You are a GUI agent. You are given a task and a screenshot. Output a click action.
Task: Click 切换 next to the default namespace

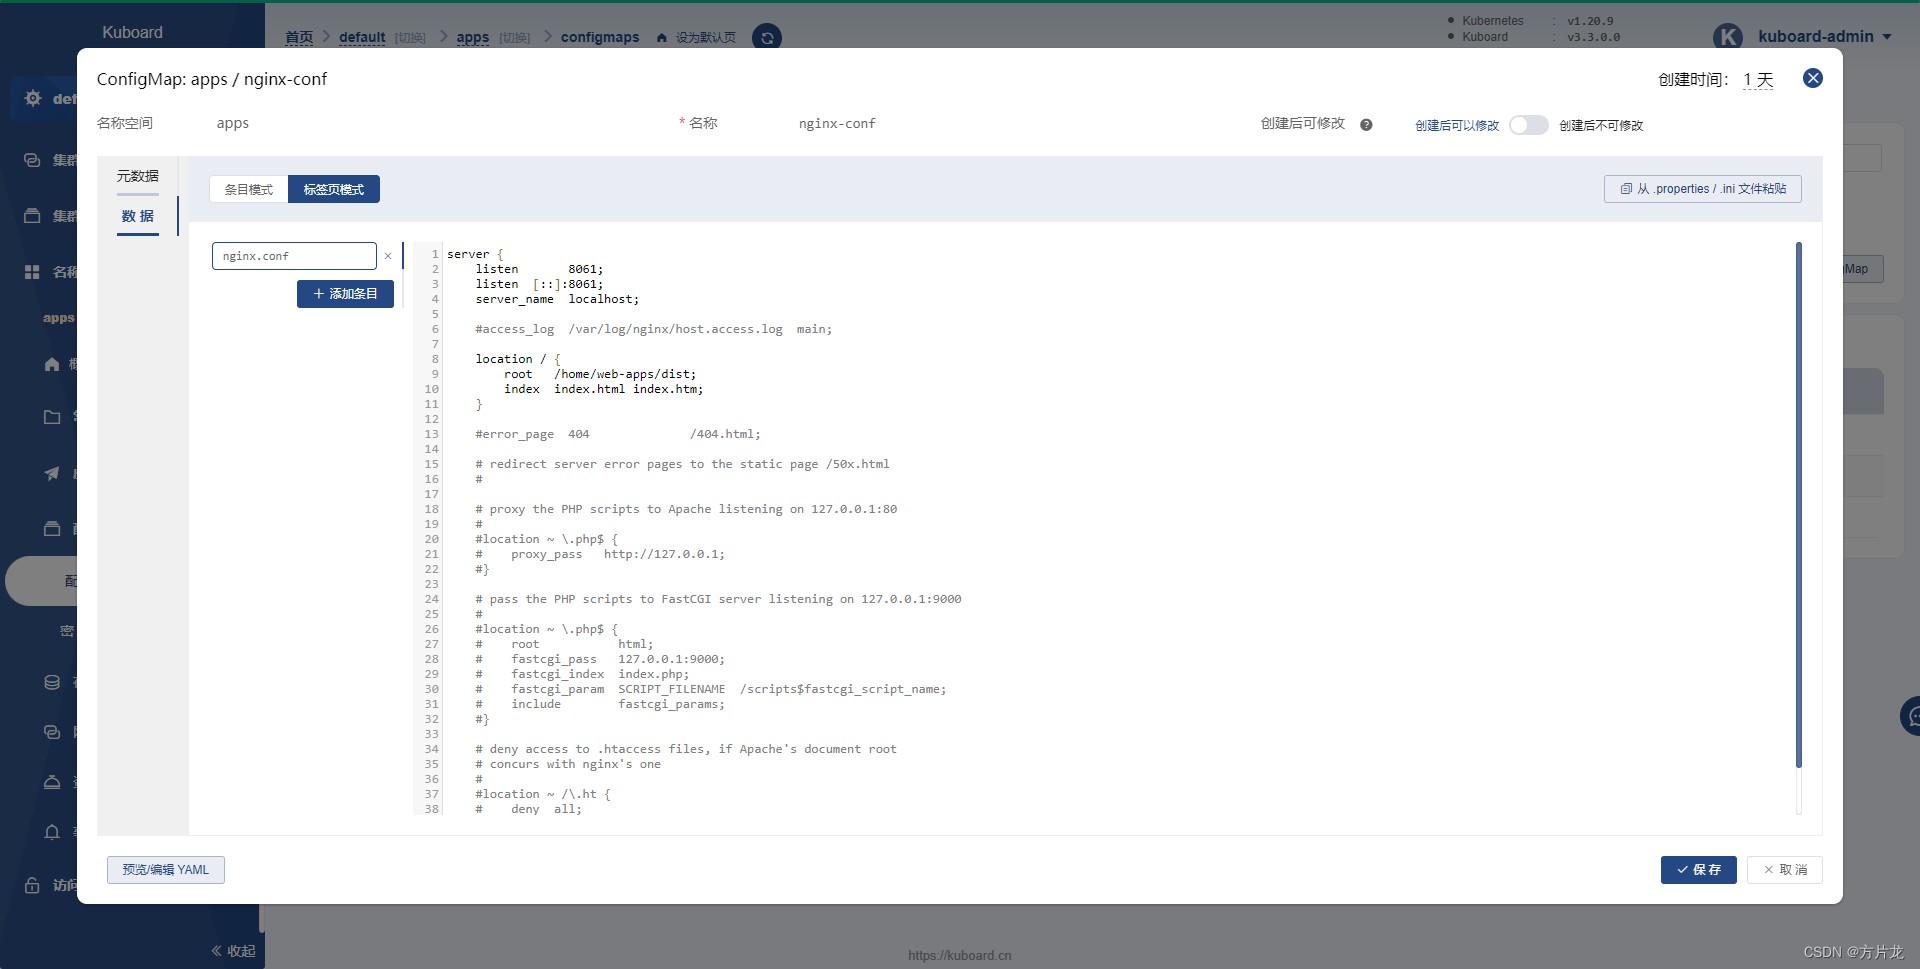tap(409, 38)
